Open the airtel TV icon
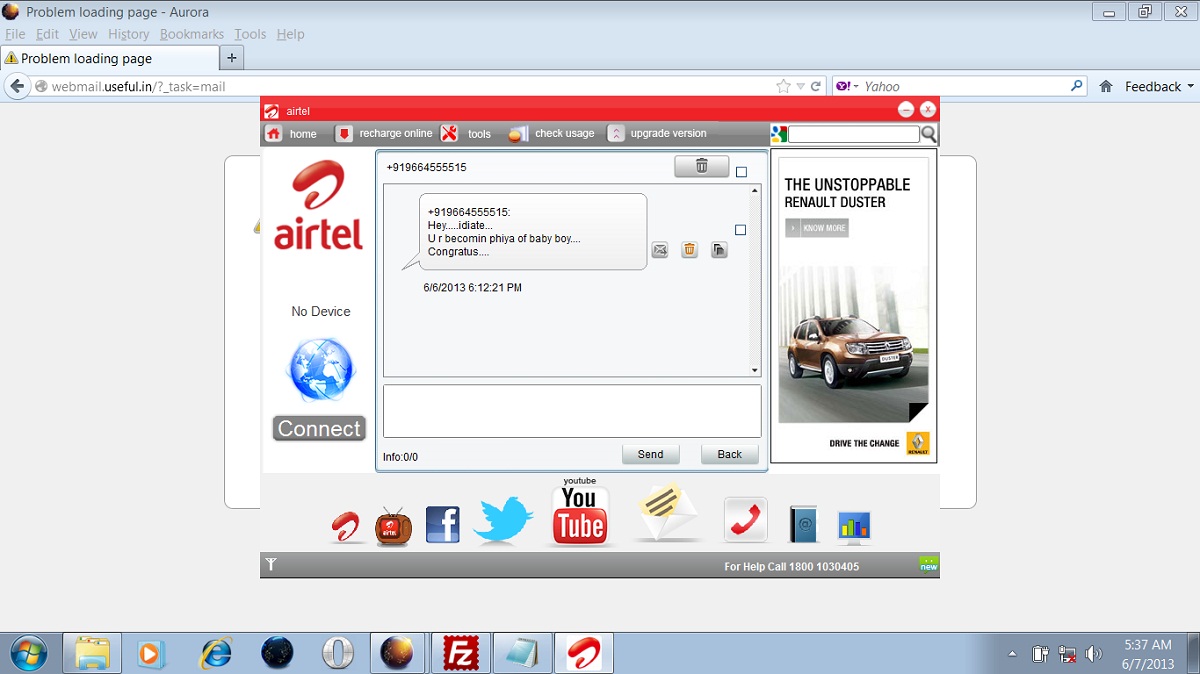The width and height of the screenshot is (1200, 674). pyautogui.click(x=394, y=526)
